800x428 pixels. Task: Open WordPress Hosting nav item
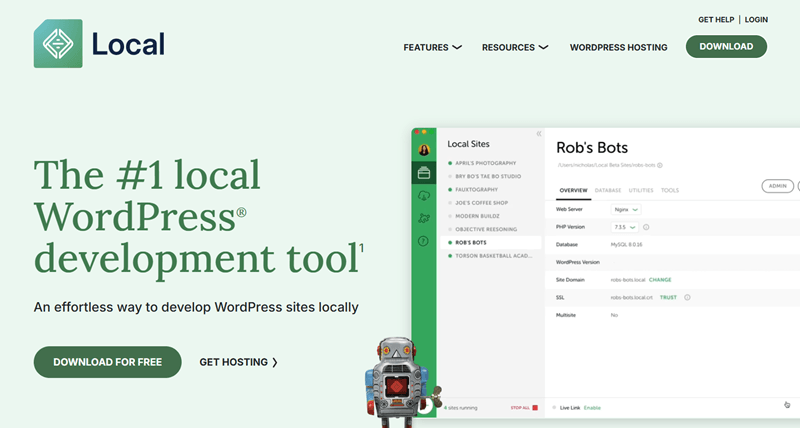(618, 47)
